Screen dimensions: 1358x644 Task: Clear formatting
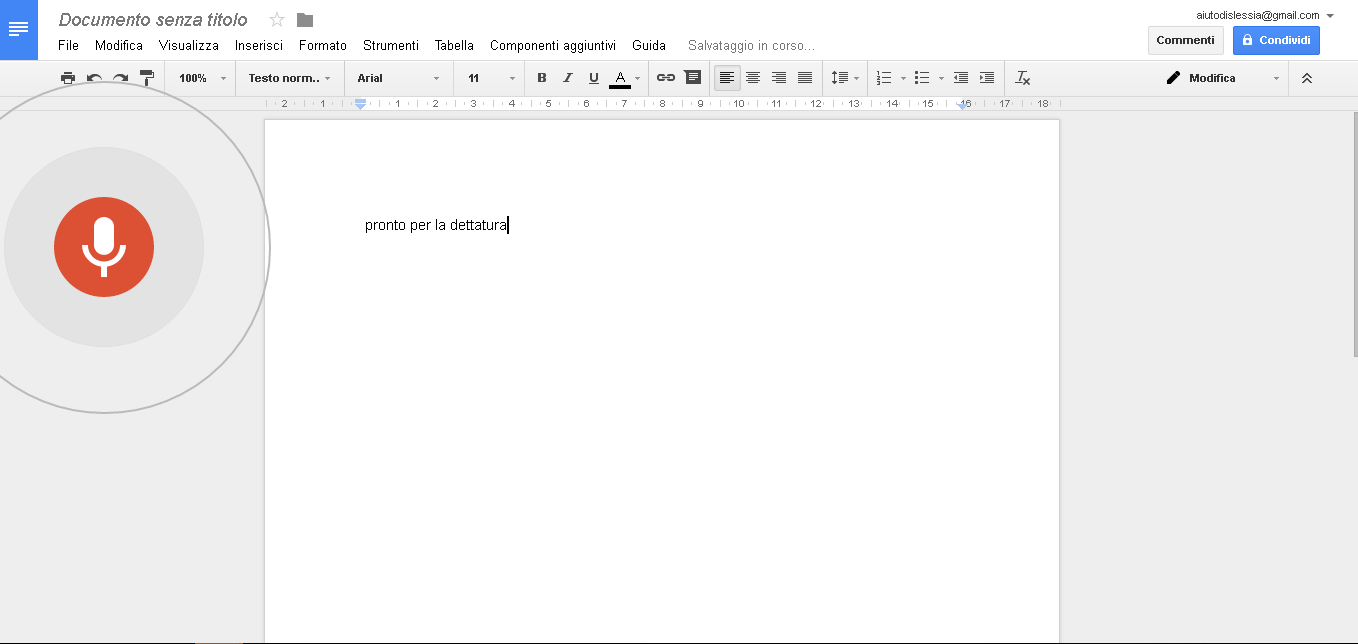pos(1022,78)
